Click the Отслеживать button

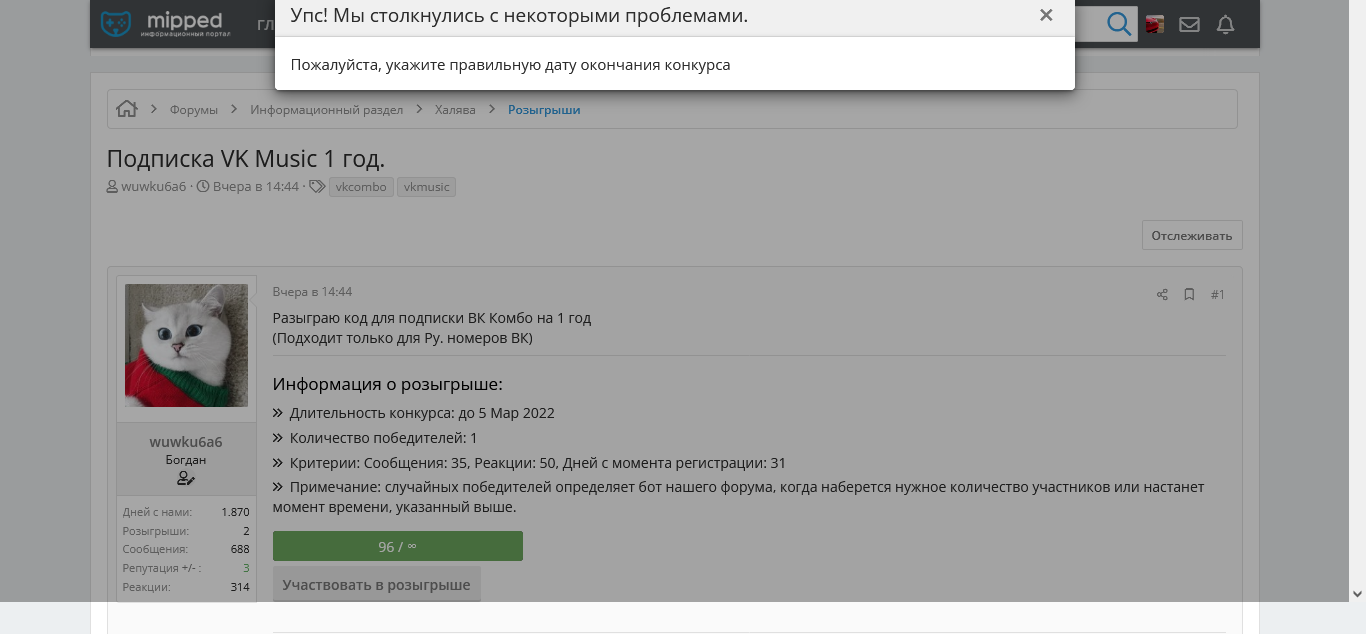pyautogui.click(x=1192, y=236)
